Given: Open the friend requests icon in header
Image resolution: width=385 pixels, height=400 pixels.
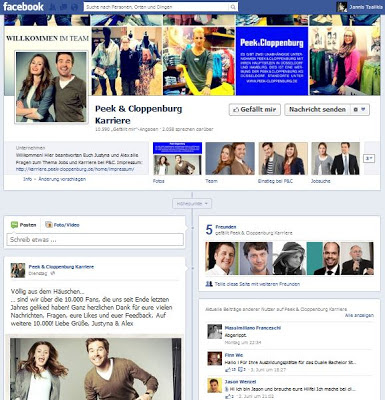Looking at the screenshot, I should [x=53, y=7].
